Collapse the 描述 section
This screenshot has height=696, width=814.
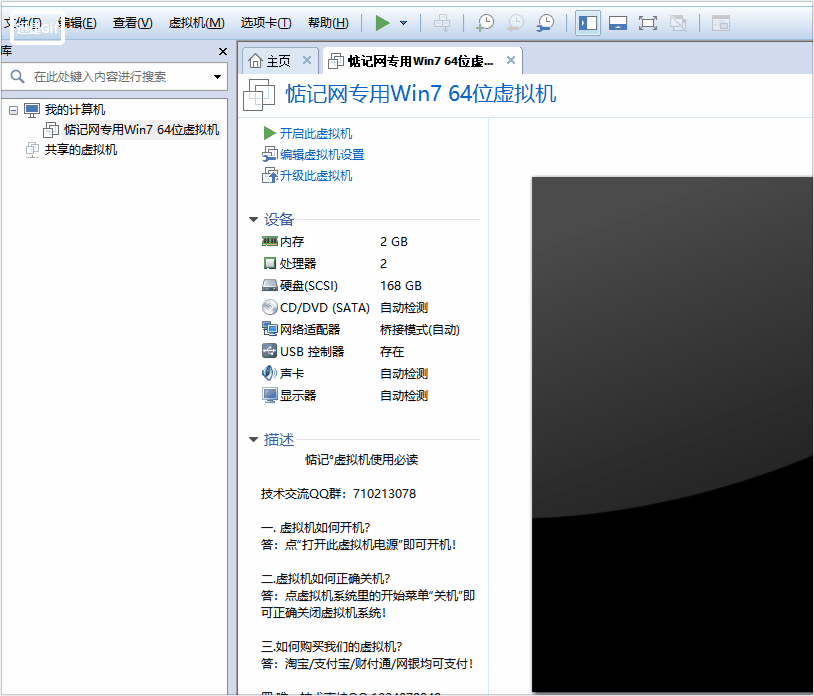pyautogui.click(x=253, y=440)
